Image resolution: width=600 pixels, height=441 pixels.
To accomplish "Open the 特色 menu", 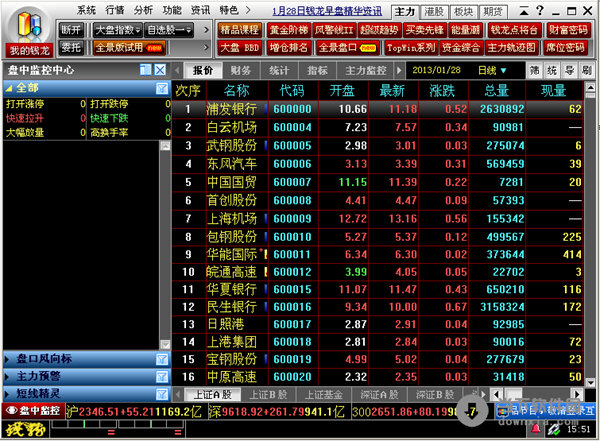I will 229,10.
